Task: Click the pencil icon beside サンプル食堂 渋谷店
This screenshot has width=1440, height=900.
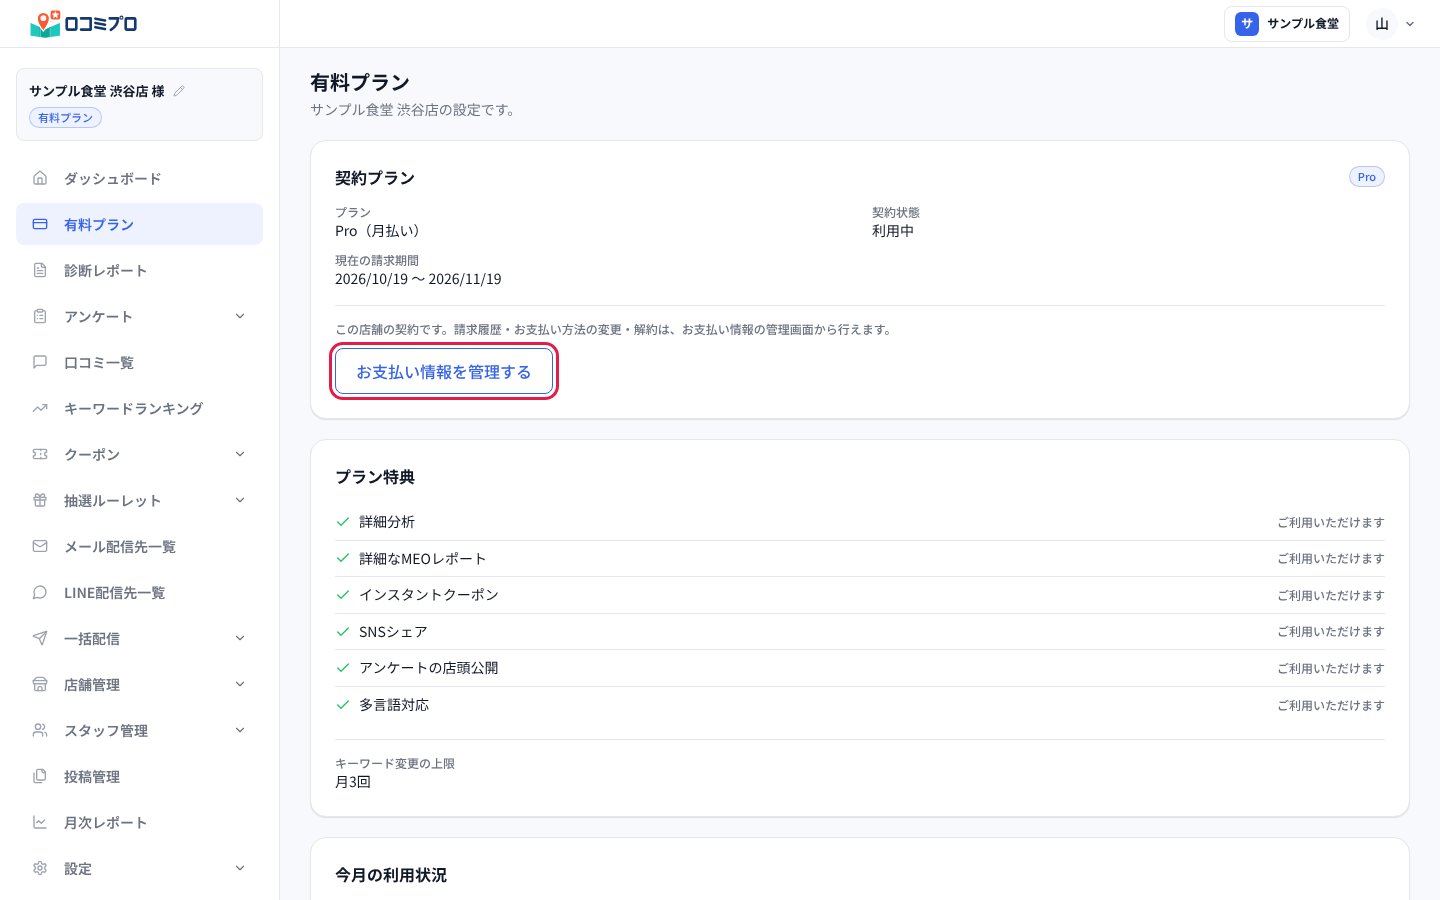Action: pyautogui.click(x=179, y=91)
